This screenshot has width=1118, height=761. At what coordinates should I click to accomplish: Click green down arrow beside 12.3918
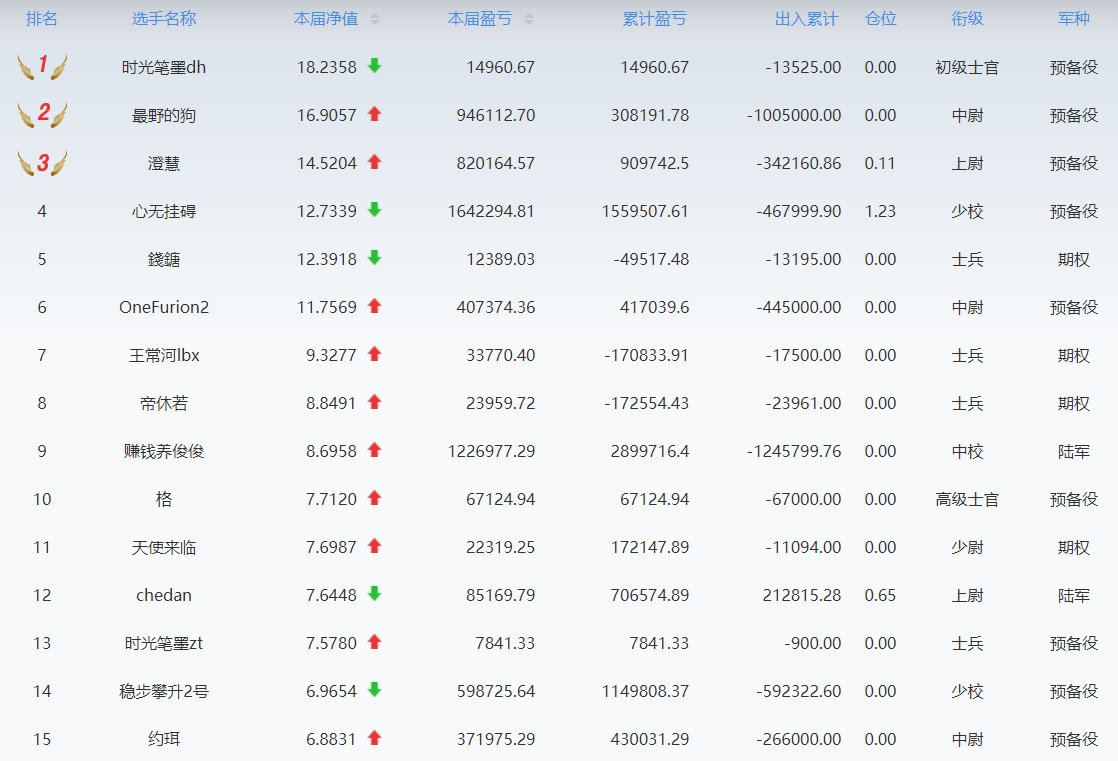(x=374, y=257)
